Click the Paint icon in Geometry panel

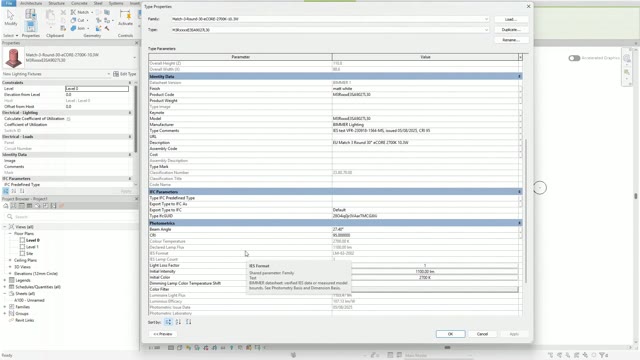click(x=98, y=28)
